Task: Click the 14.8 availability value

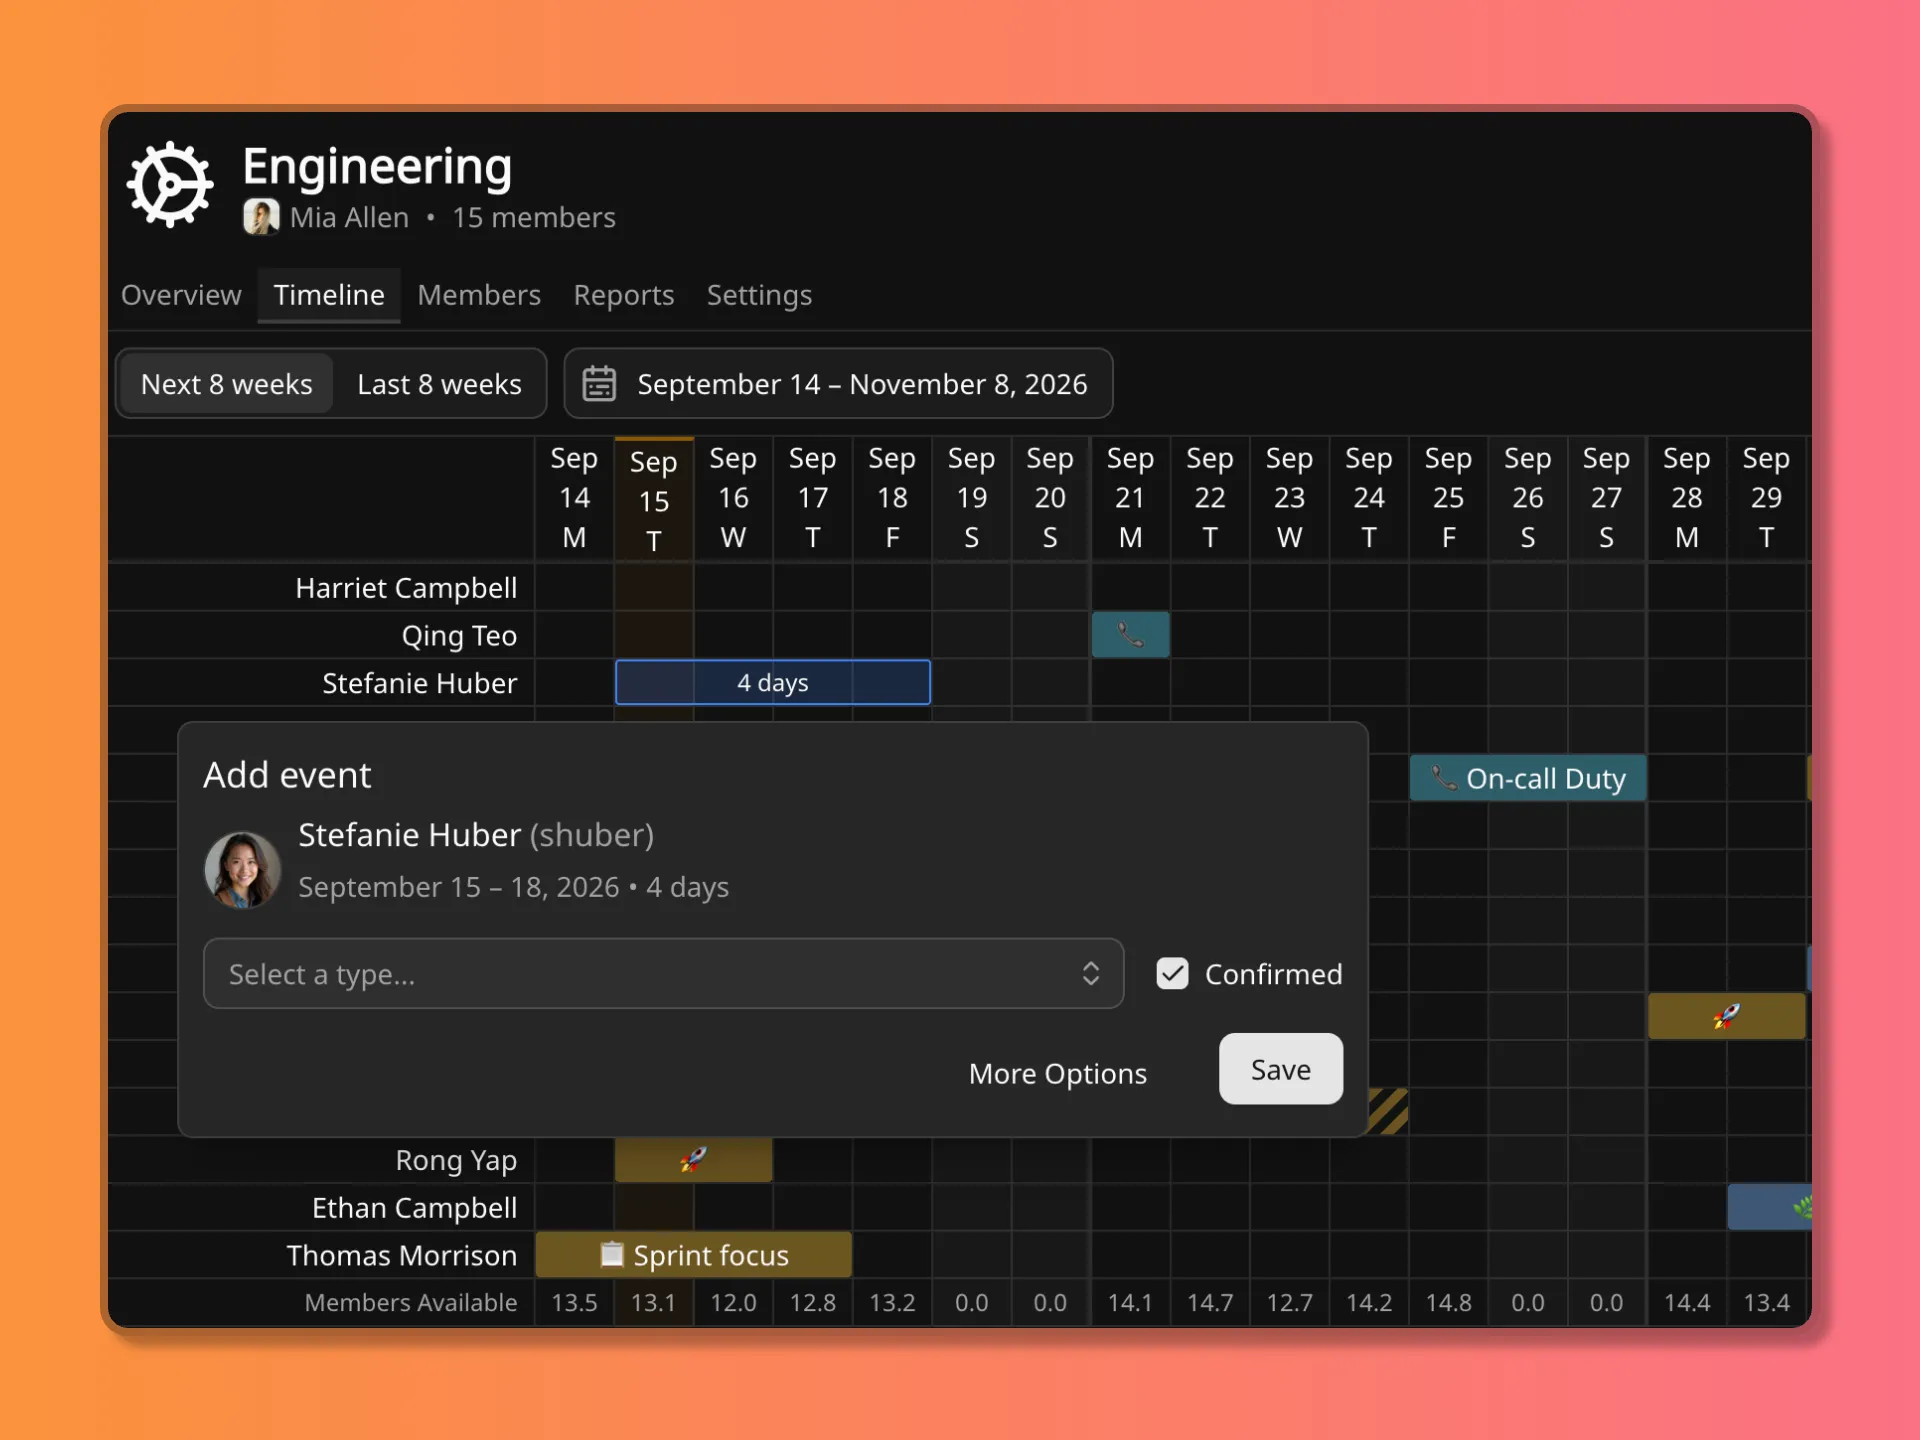Action: [1448, 1302]
